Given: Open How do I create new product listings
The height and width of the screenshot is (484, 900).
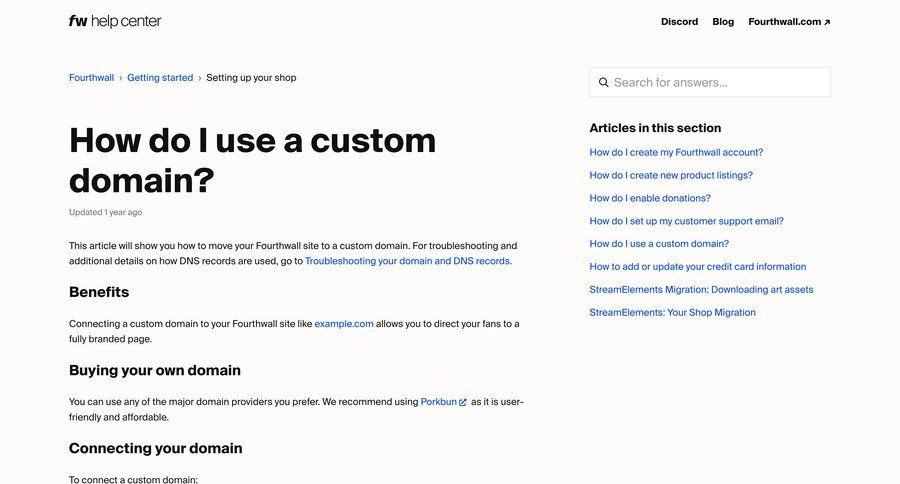Looking at the screenshot, I should 671,175.
